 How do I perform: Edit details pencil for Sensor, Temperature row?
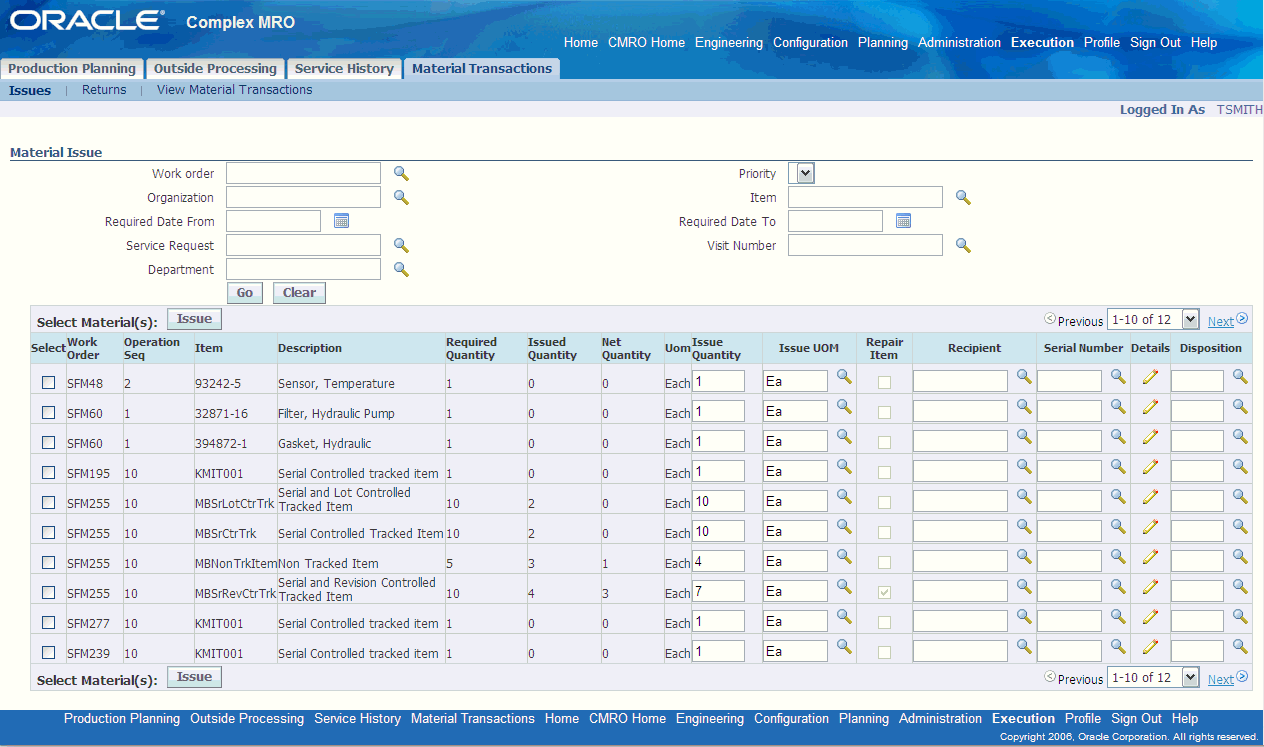click(1150, 377)
